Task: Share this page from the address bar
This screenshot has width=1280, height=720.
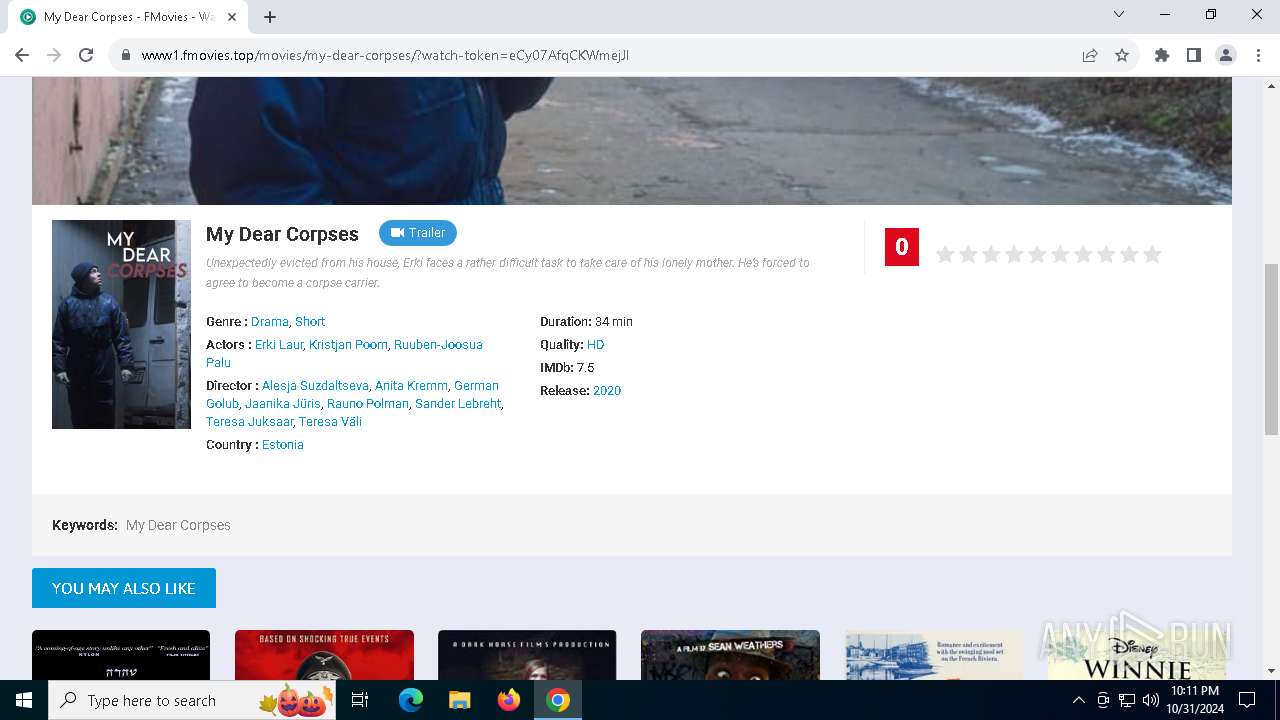Action: pos(1090,55)
